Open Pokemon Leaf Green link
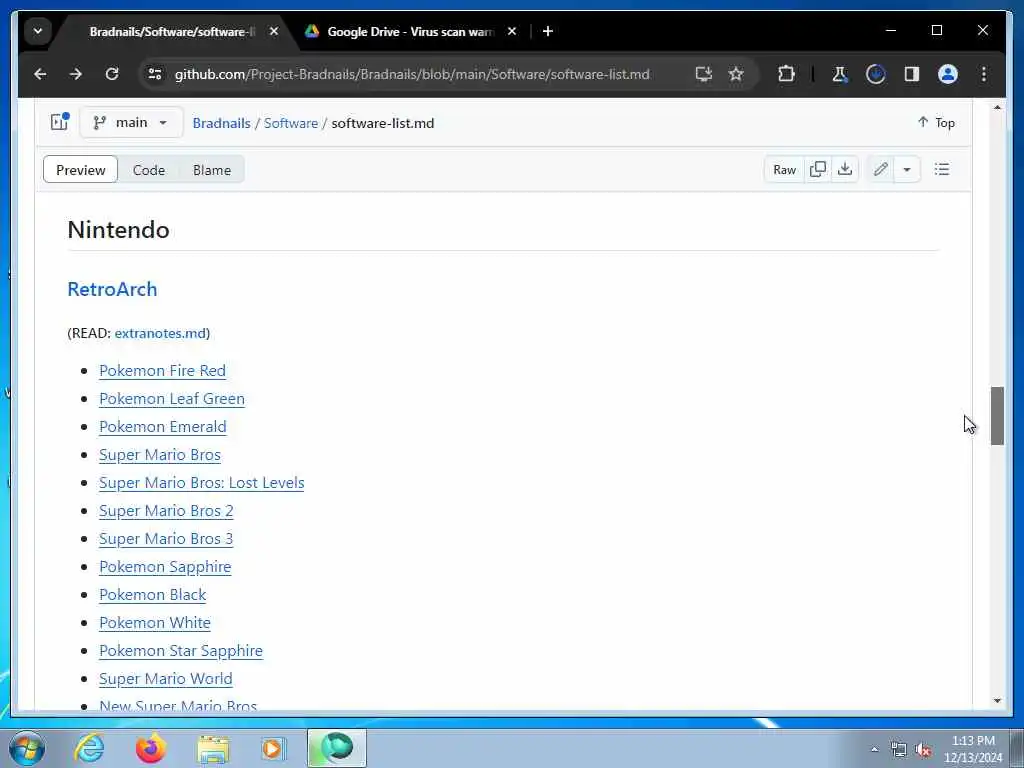The width and height of the screenshot is (1024, 768). coord(172,398)
